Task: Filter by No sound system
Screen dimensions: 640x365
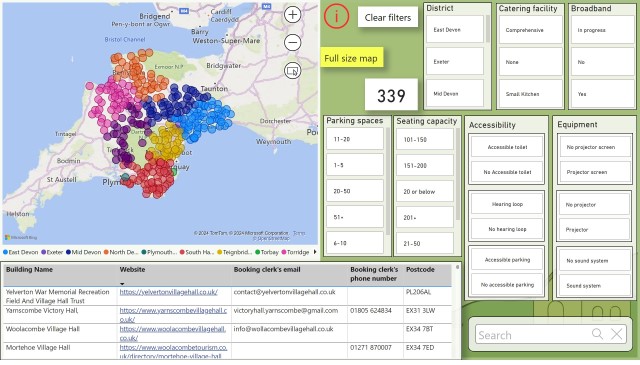Action: tap(595, 260)
